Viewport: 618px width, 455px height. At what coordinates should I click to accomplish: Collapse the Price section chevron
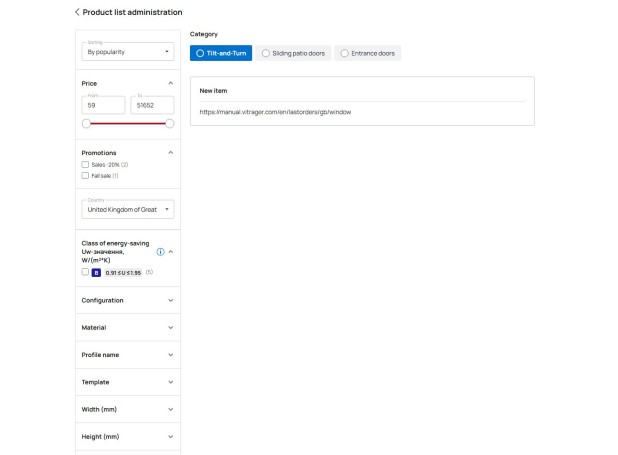170,83
